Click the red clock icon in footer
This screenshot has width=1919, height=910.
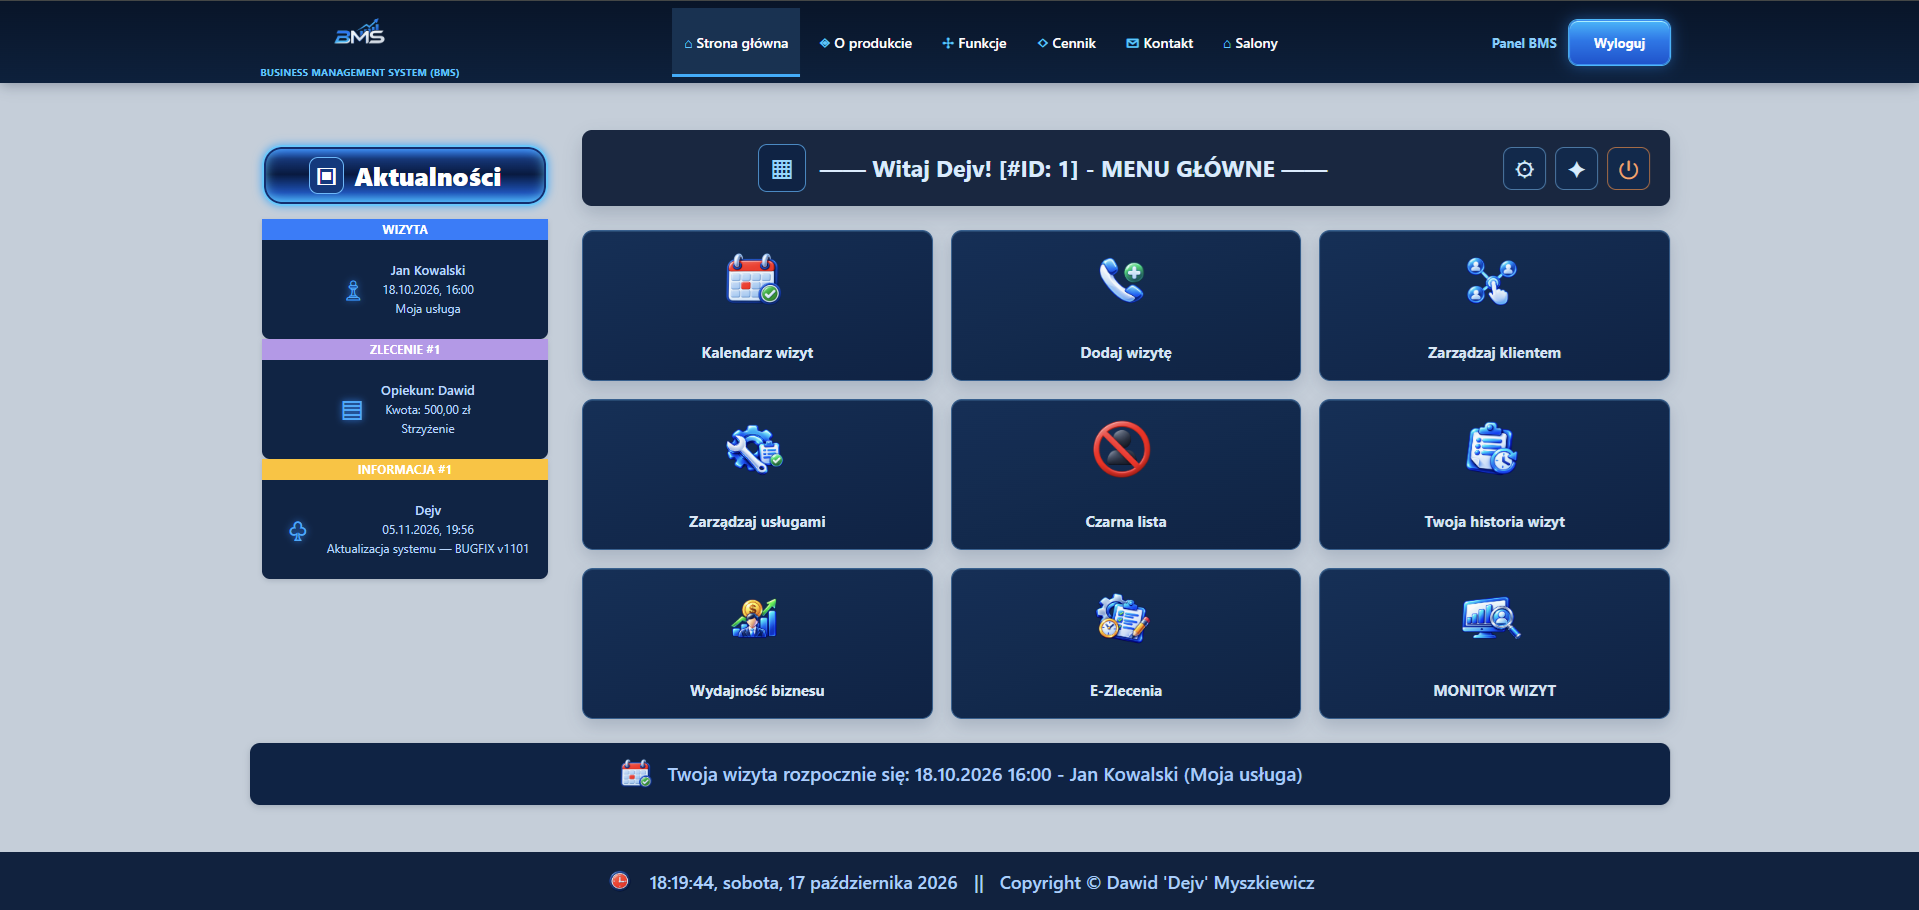point(620,881)
